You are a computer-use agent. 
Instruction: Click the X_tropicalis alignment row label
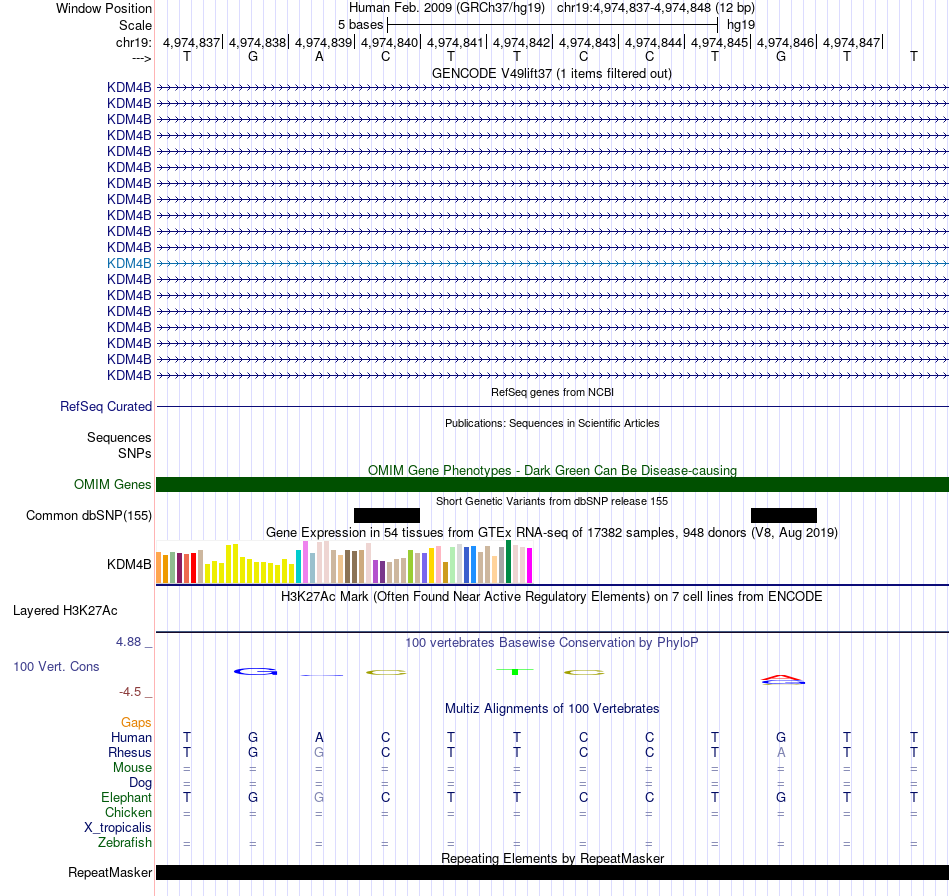[118, 828]
